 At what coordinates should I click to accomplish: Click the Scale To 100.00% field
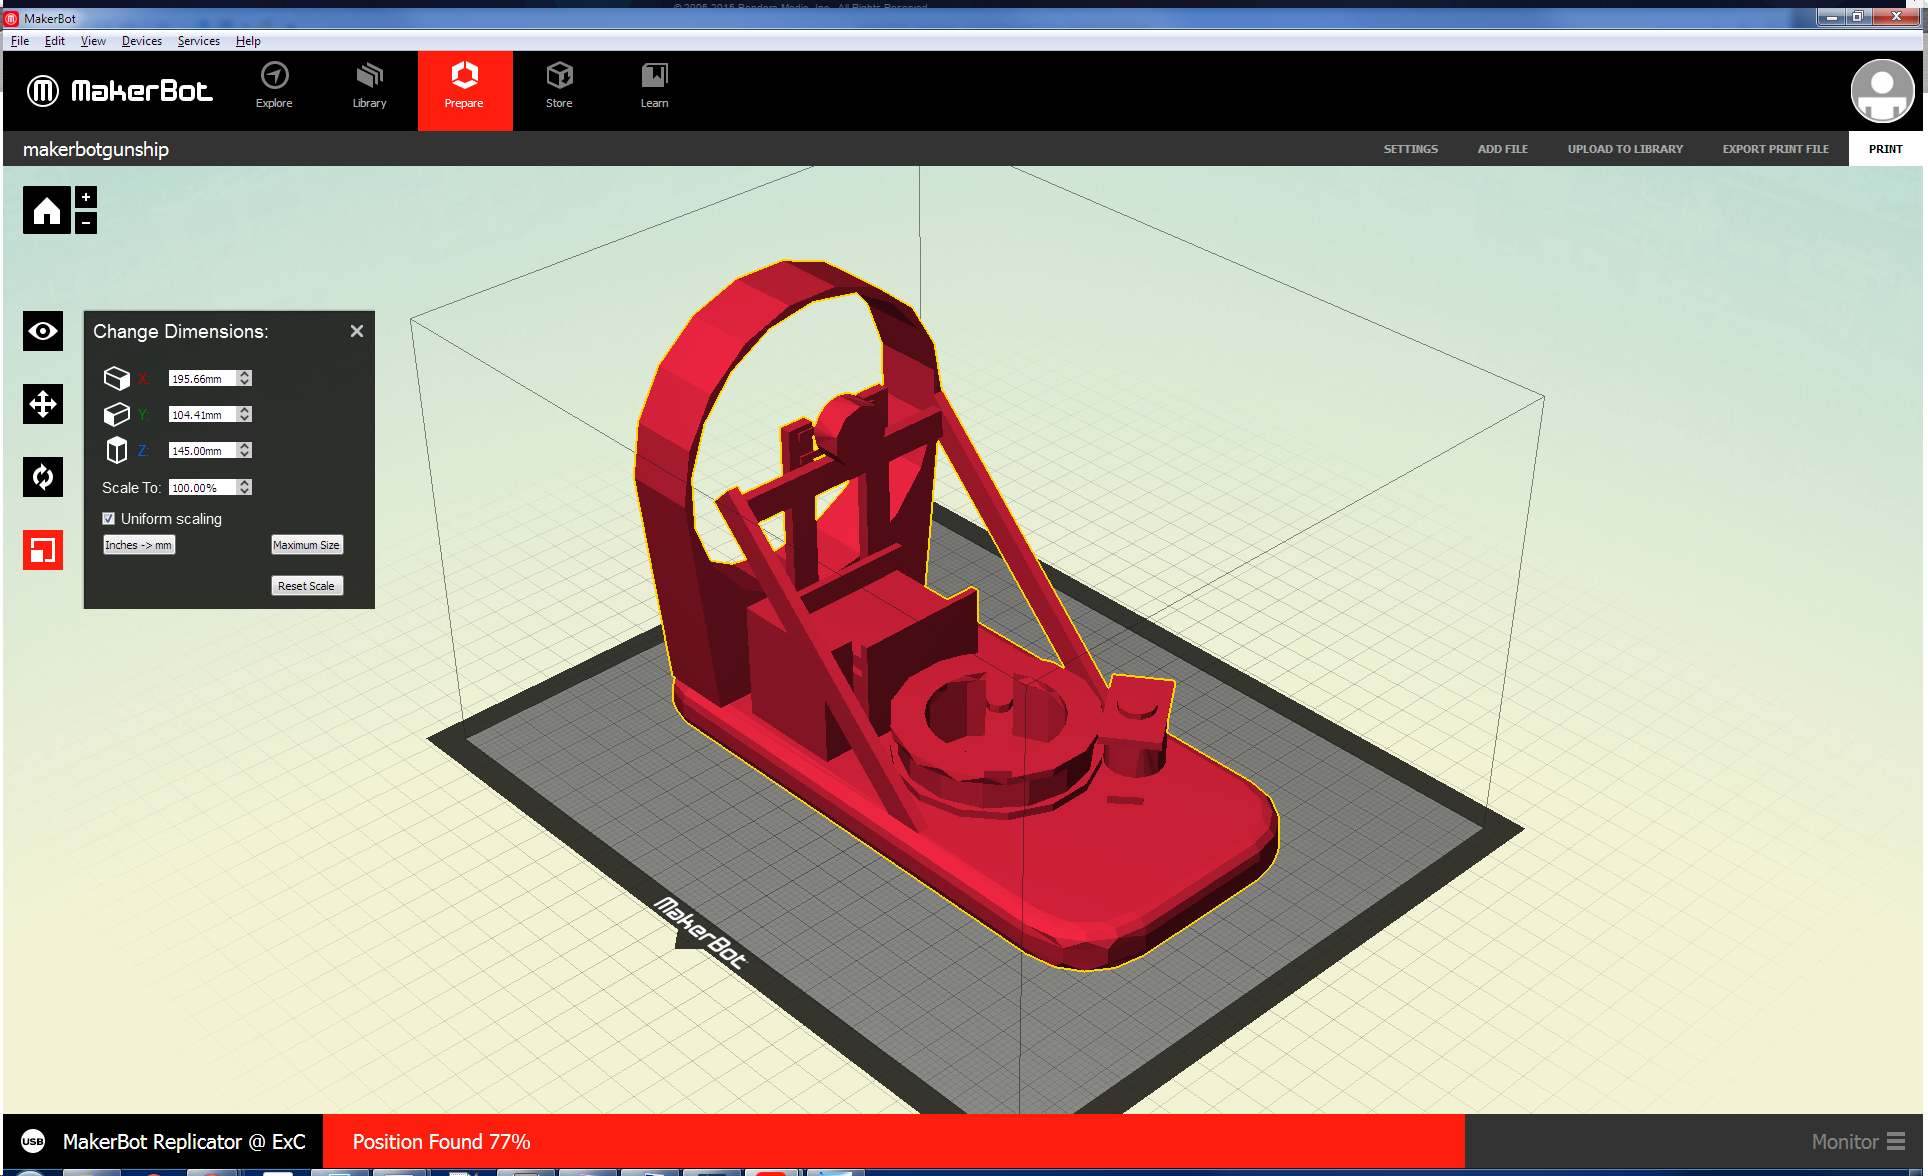coord(203,487)
